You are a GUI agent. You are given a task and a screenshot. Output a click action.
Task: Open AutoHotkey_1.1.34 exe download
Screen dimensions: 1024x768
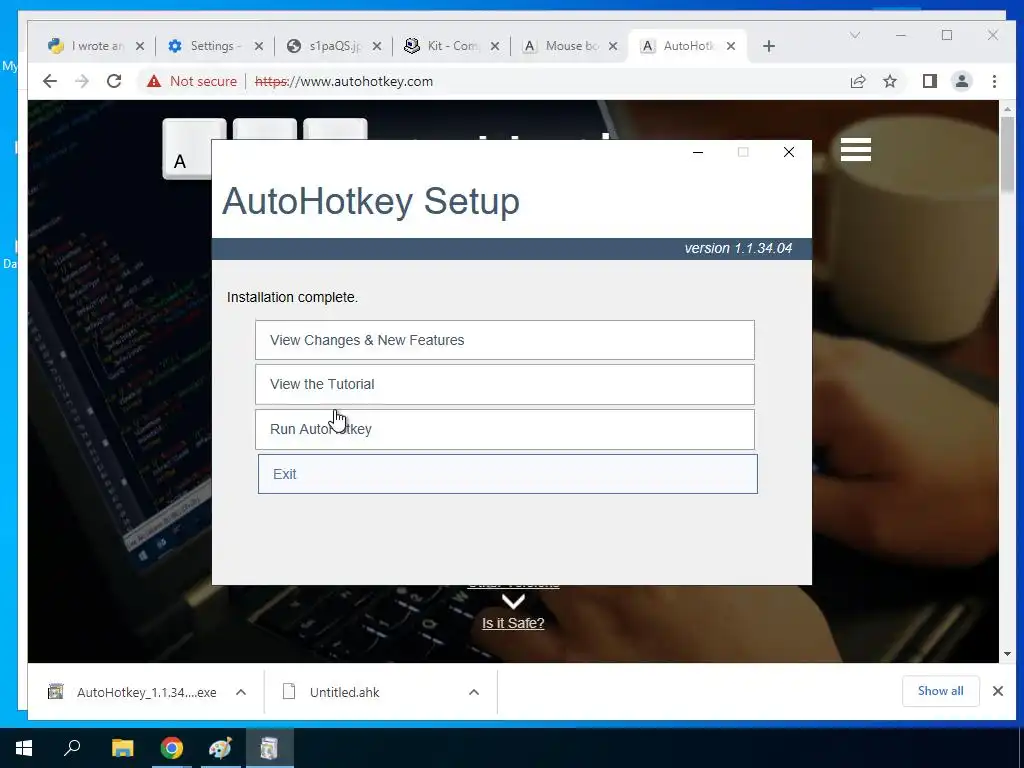pos(133,692)
